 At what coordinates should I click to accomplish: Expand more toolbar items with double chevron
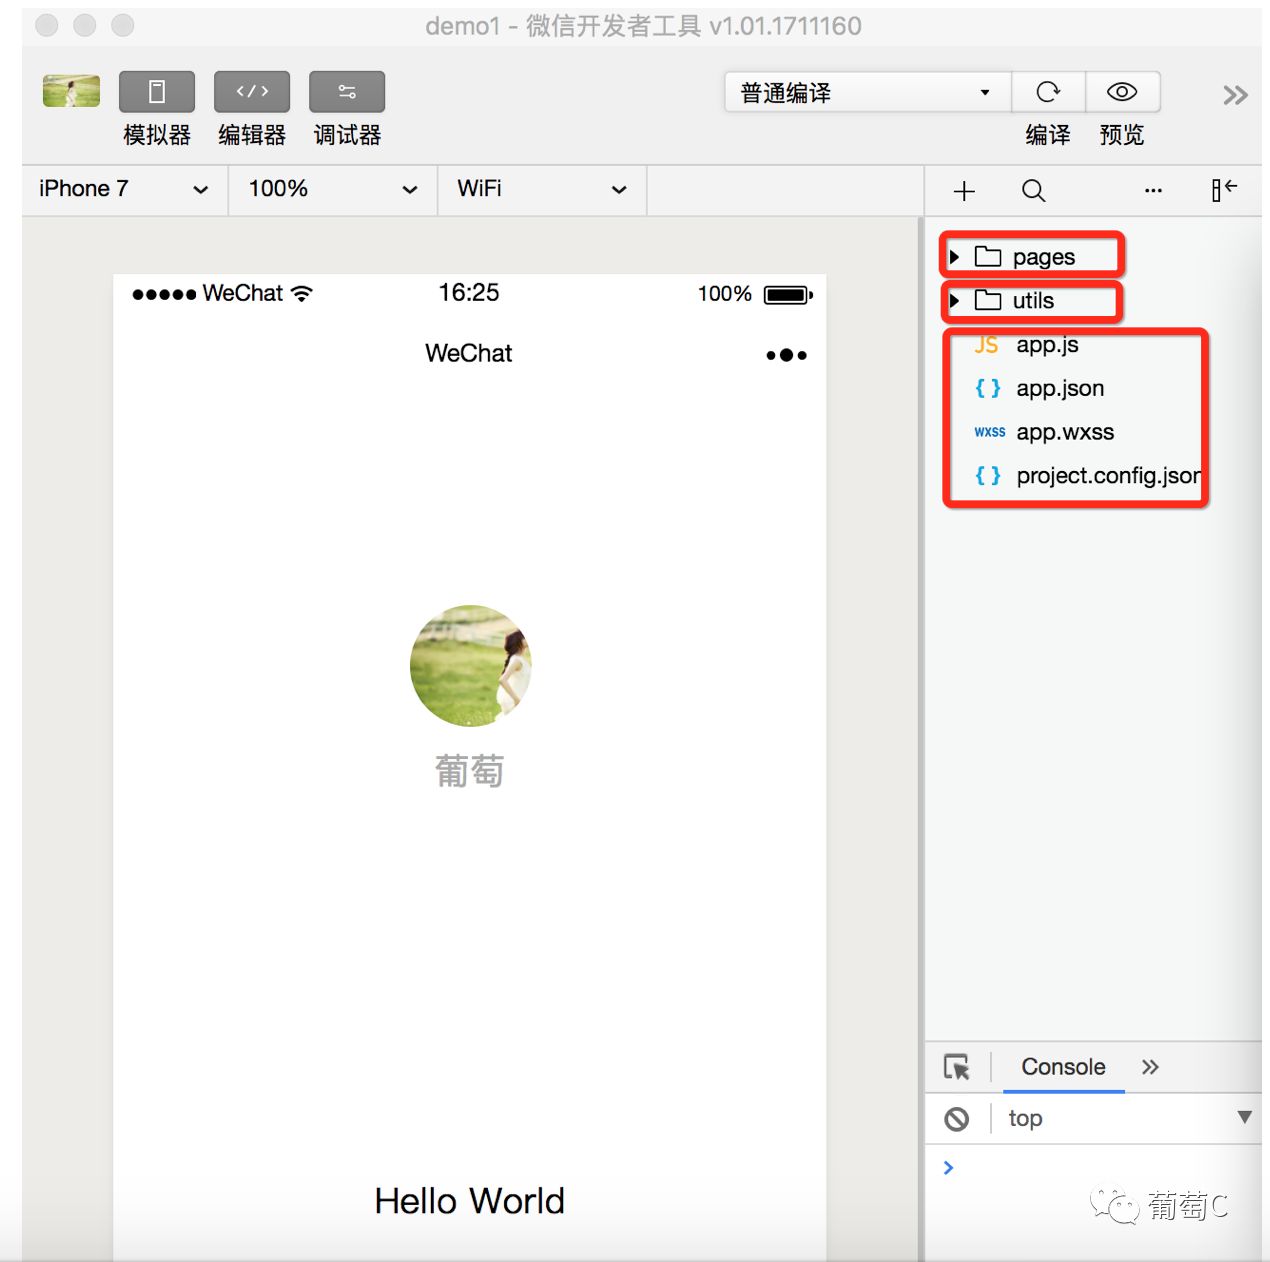(x=1235, y=95)
